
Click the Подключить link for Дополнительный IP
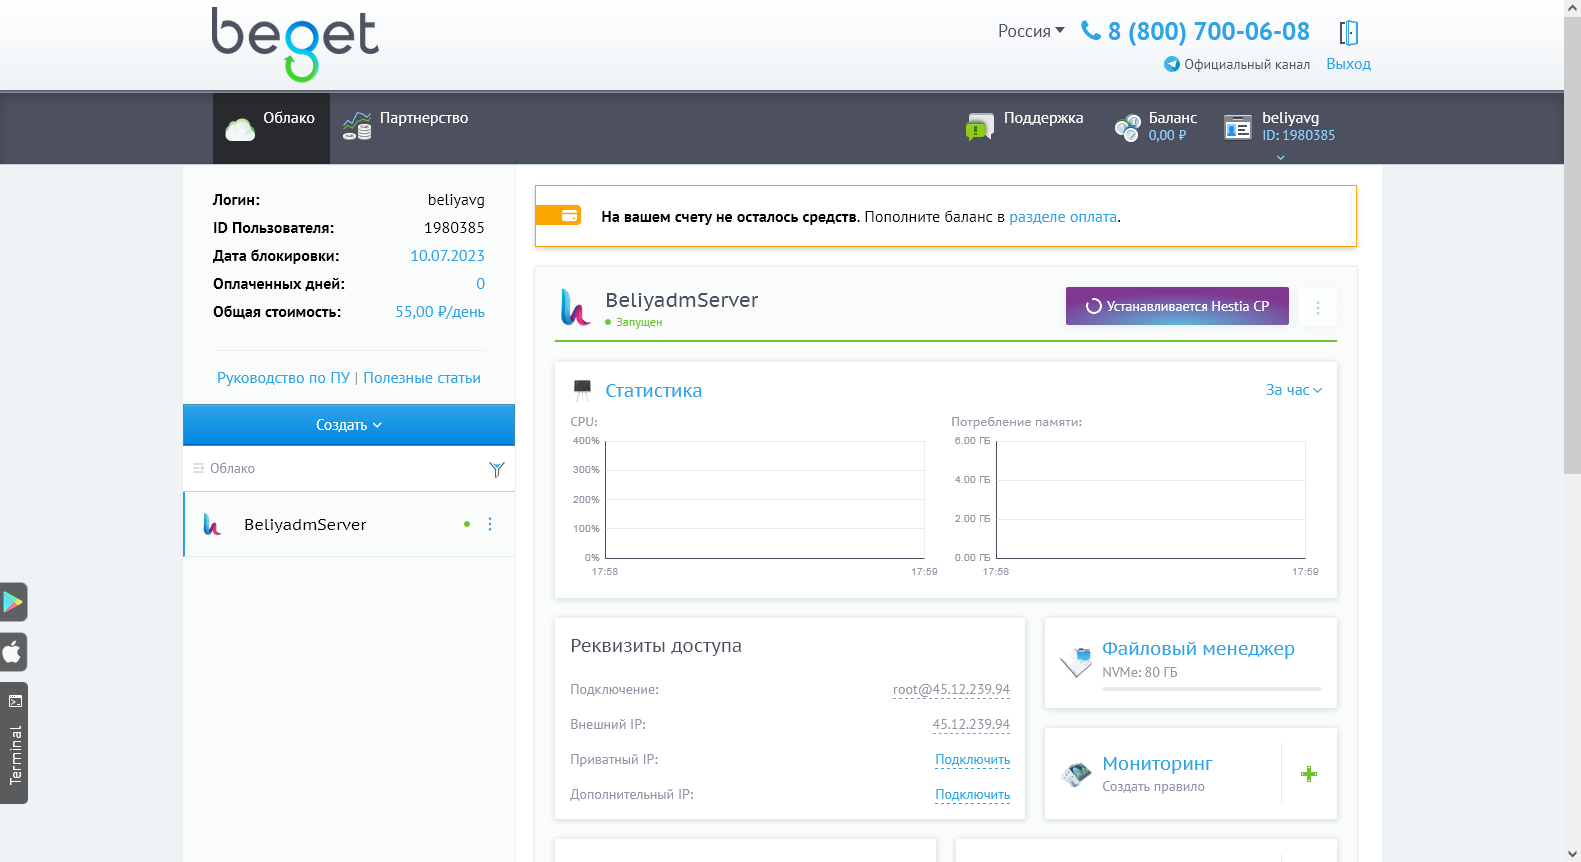pyautogui.click(x=972, y=795)
